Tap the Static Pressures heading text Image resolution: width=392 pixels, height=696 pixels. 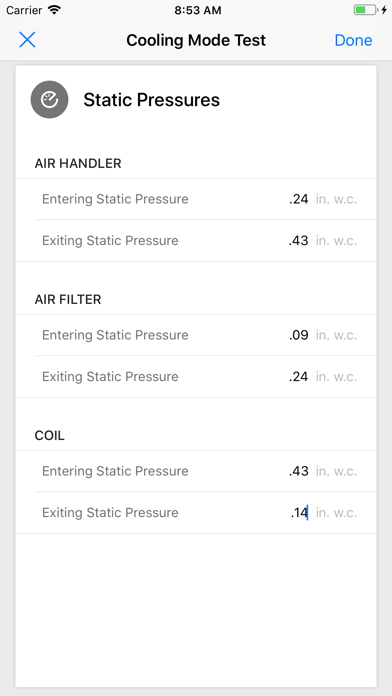[151, 100]
